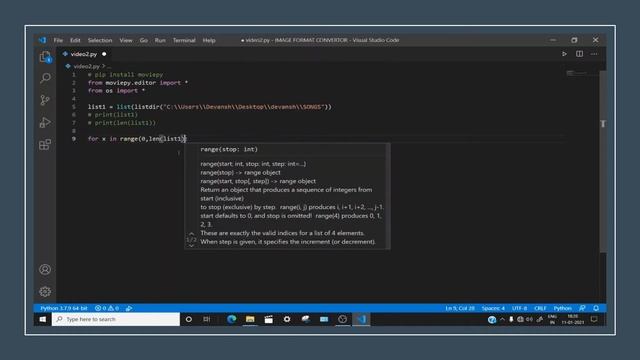Run Python file with play button
Viewport: 640px width, 360px height.
pyautogui.click(x=564, y=54)
